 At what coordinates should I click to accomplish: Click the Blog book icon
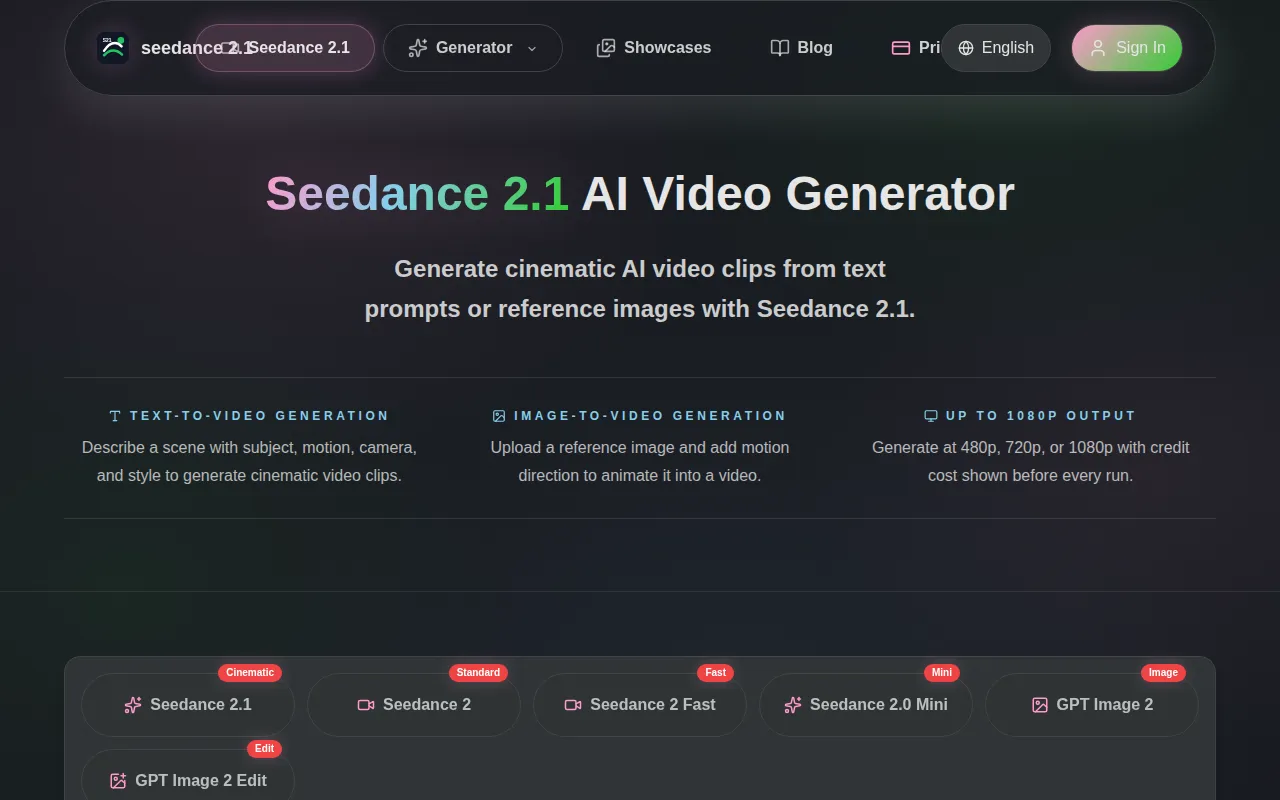click(x=780, y=48)
